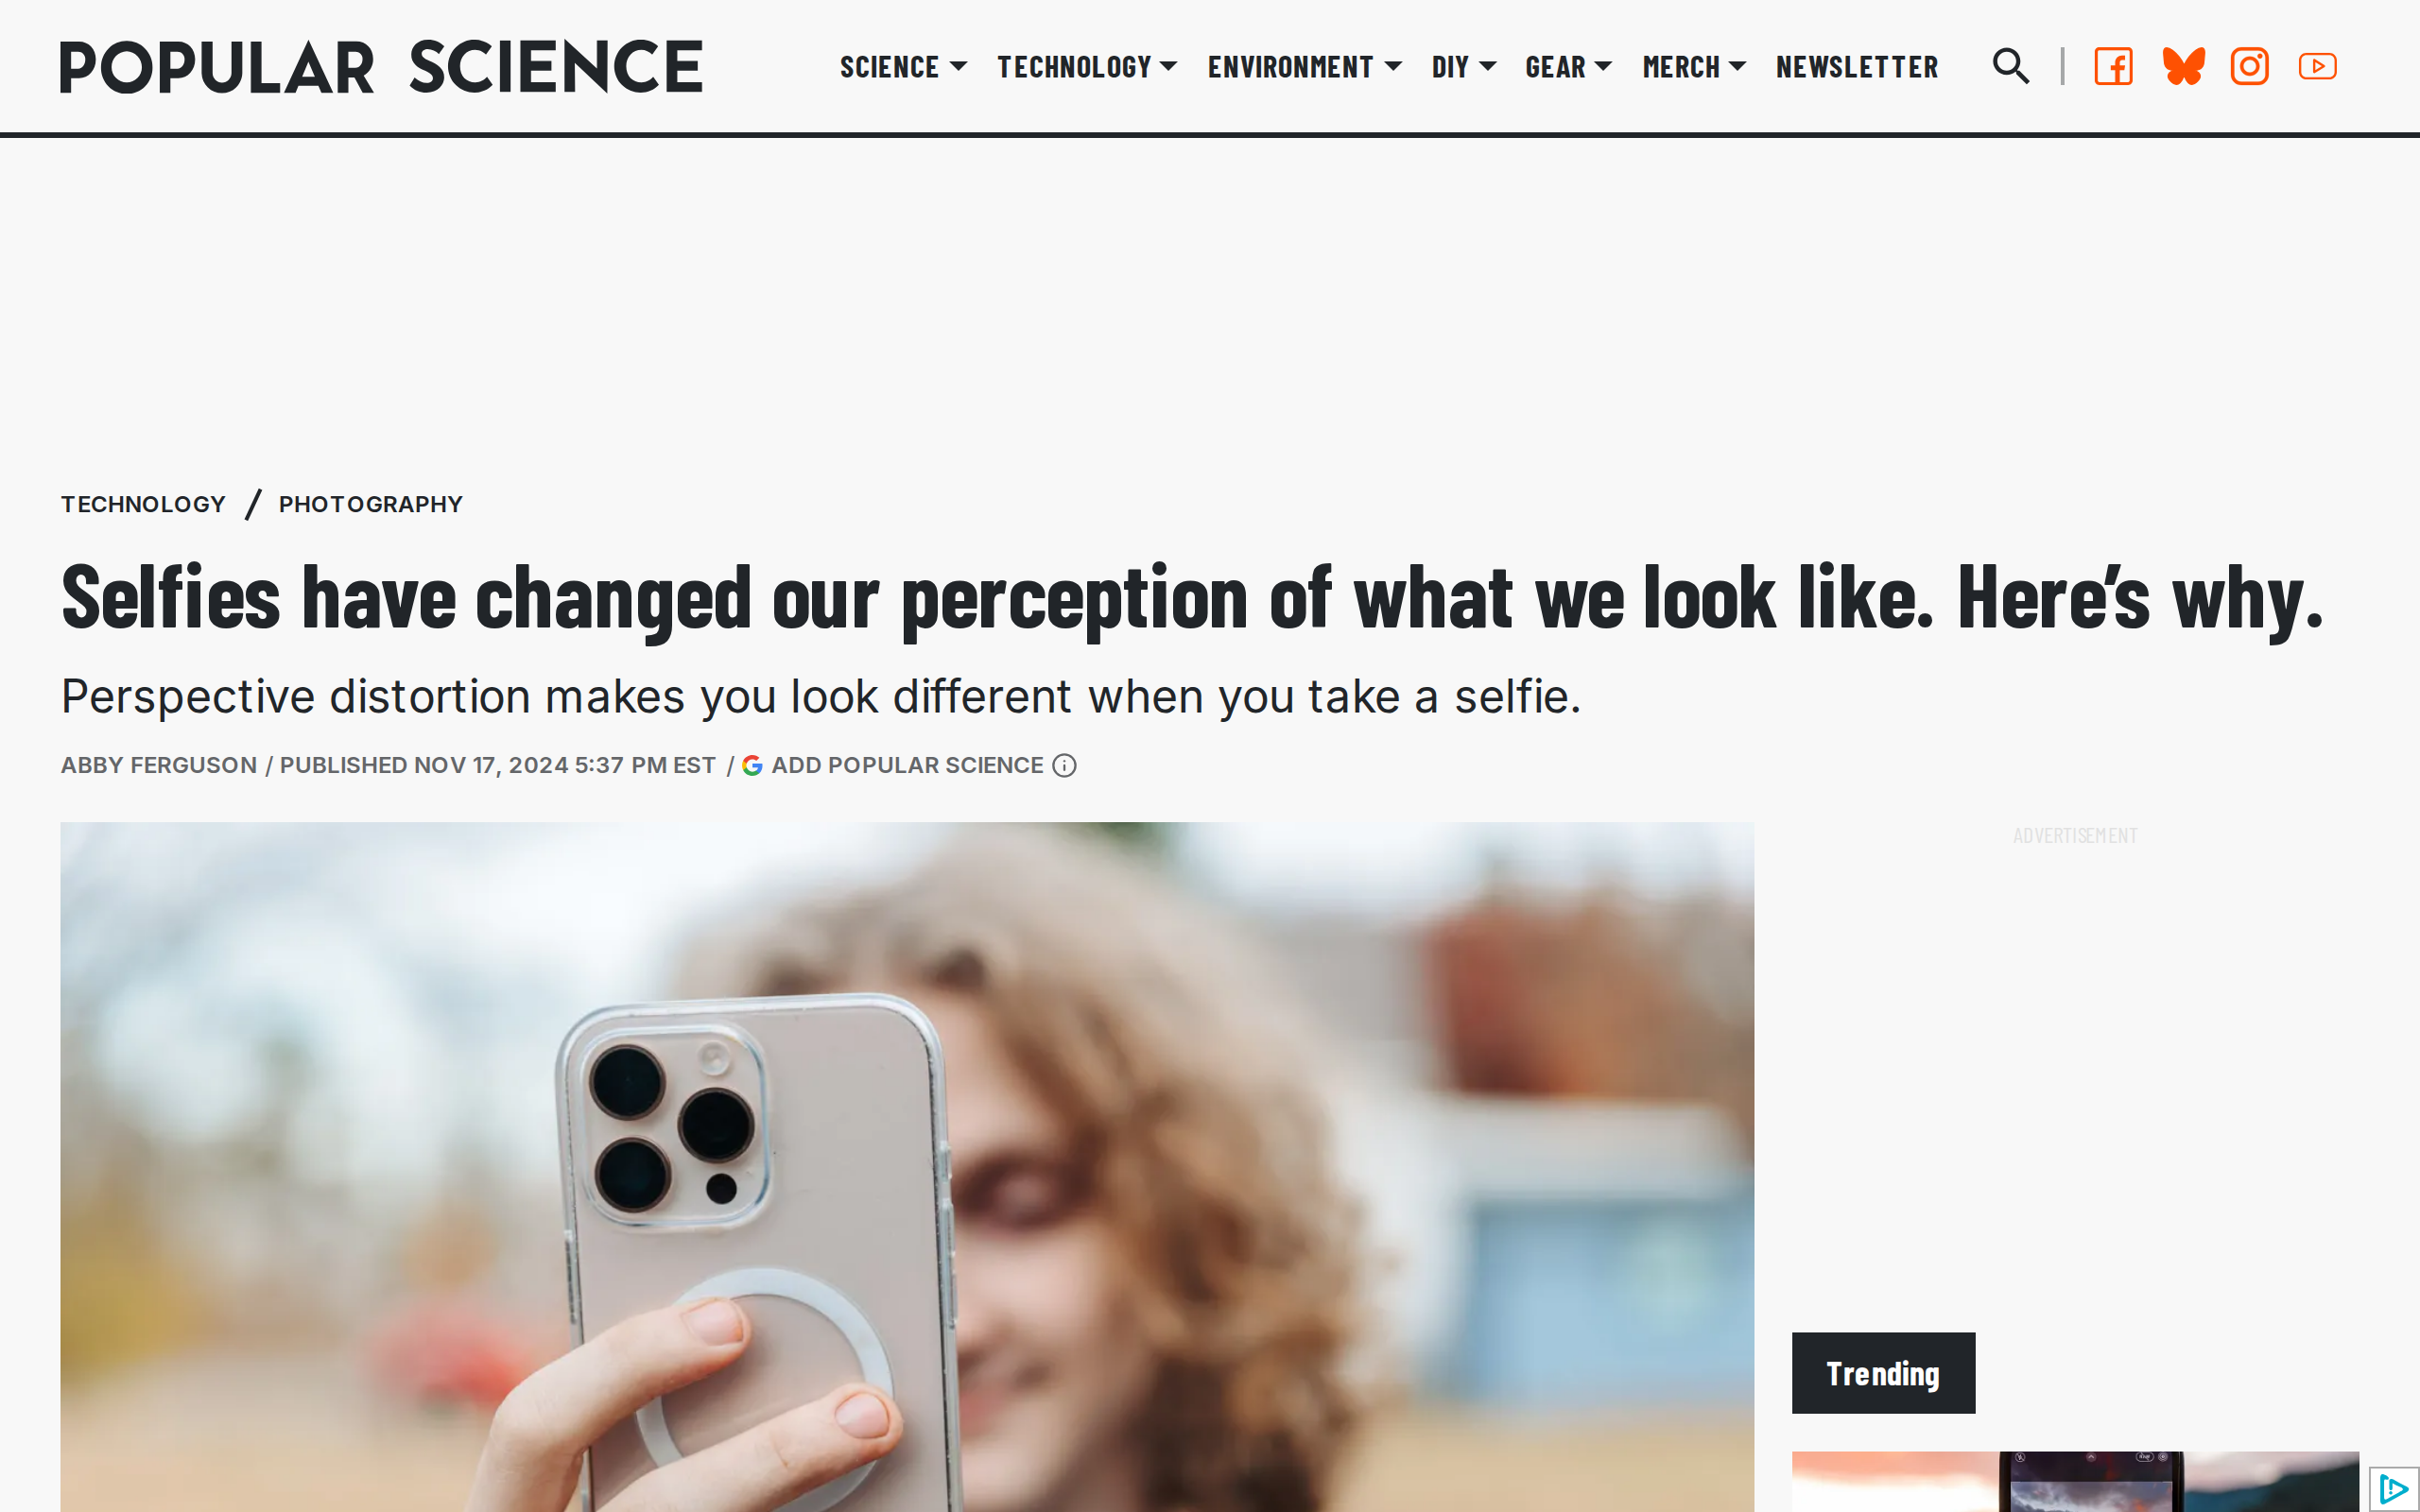
Task: Open the YouTube icon in header
Action: point(2317,66)
